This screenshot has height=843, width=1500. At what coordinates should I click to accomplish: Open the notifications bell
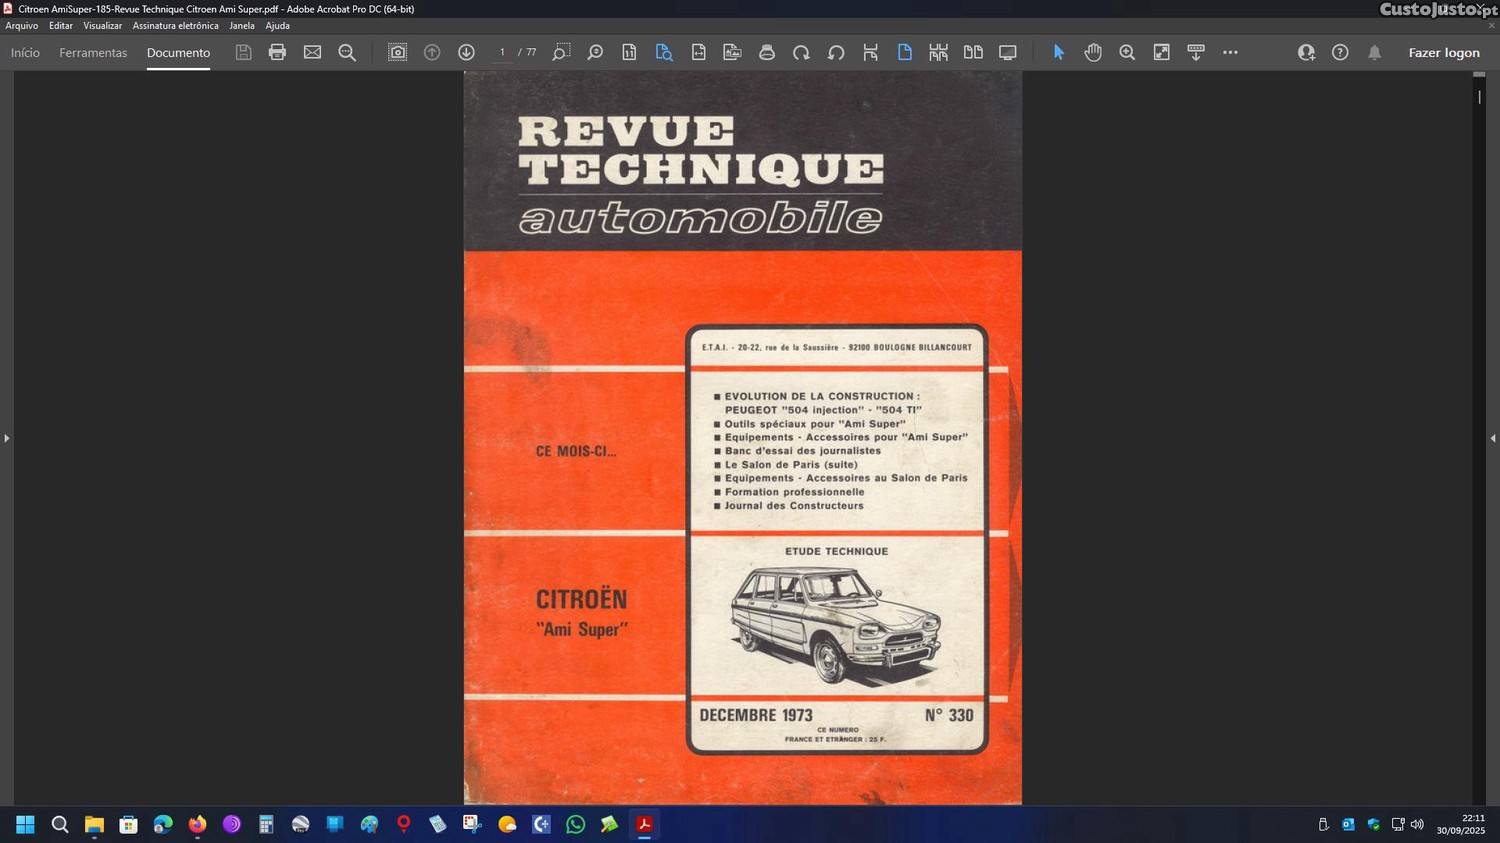1374,52
